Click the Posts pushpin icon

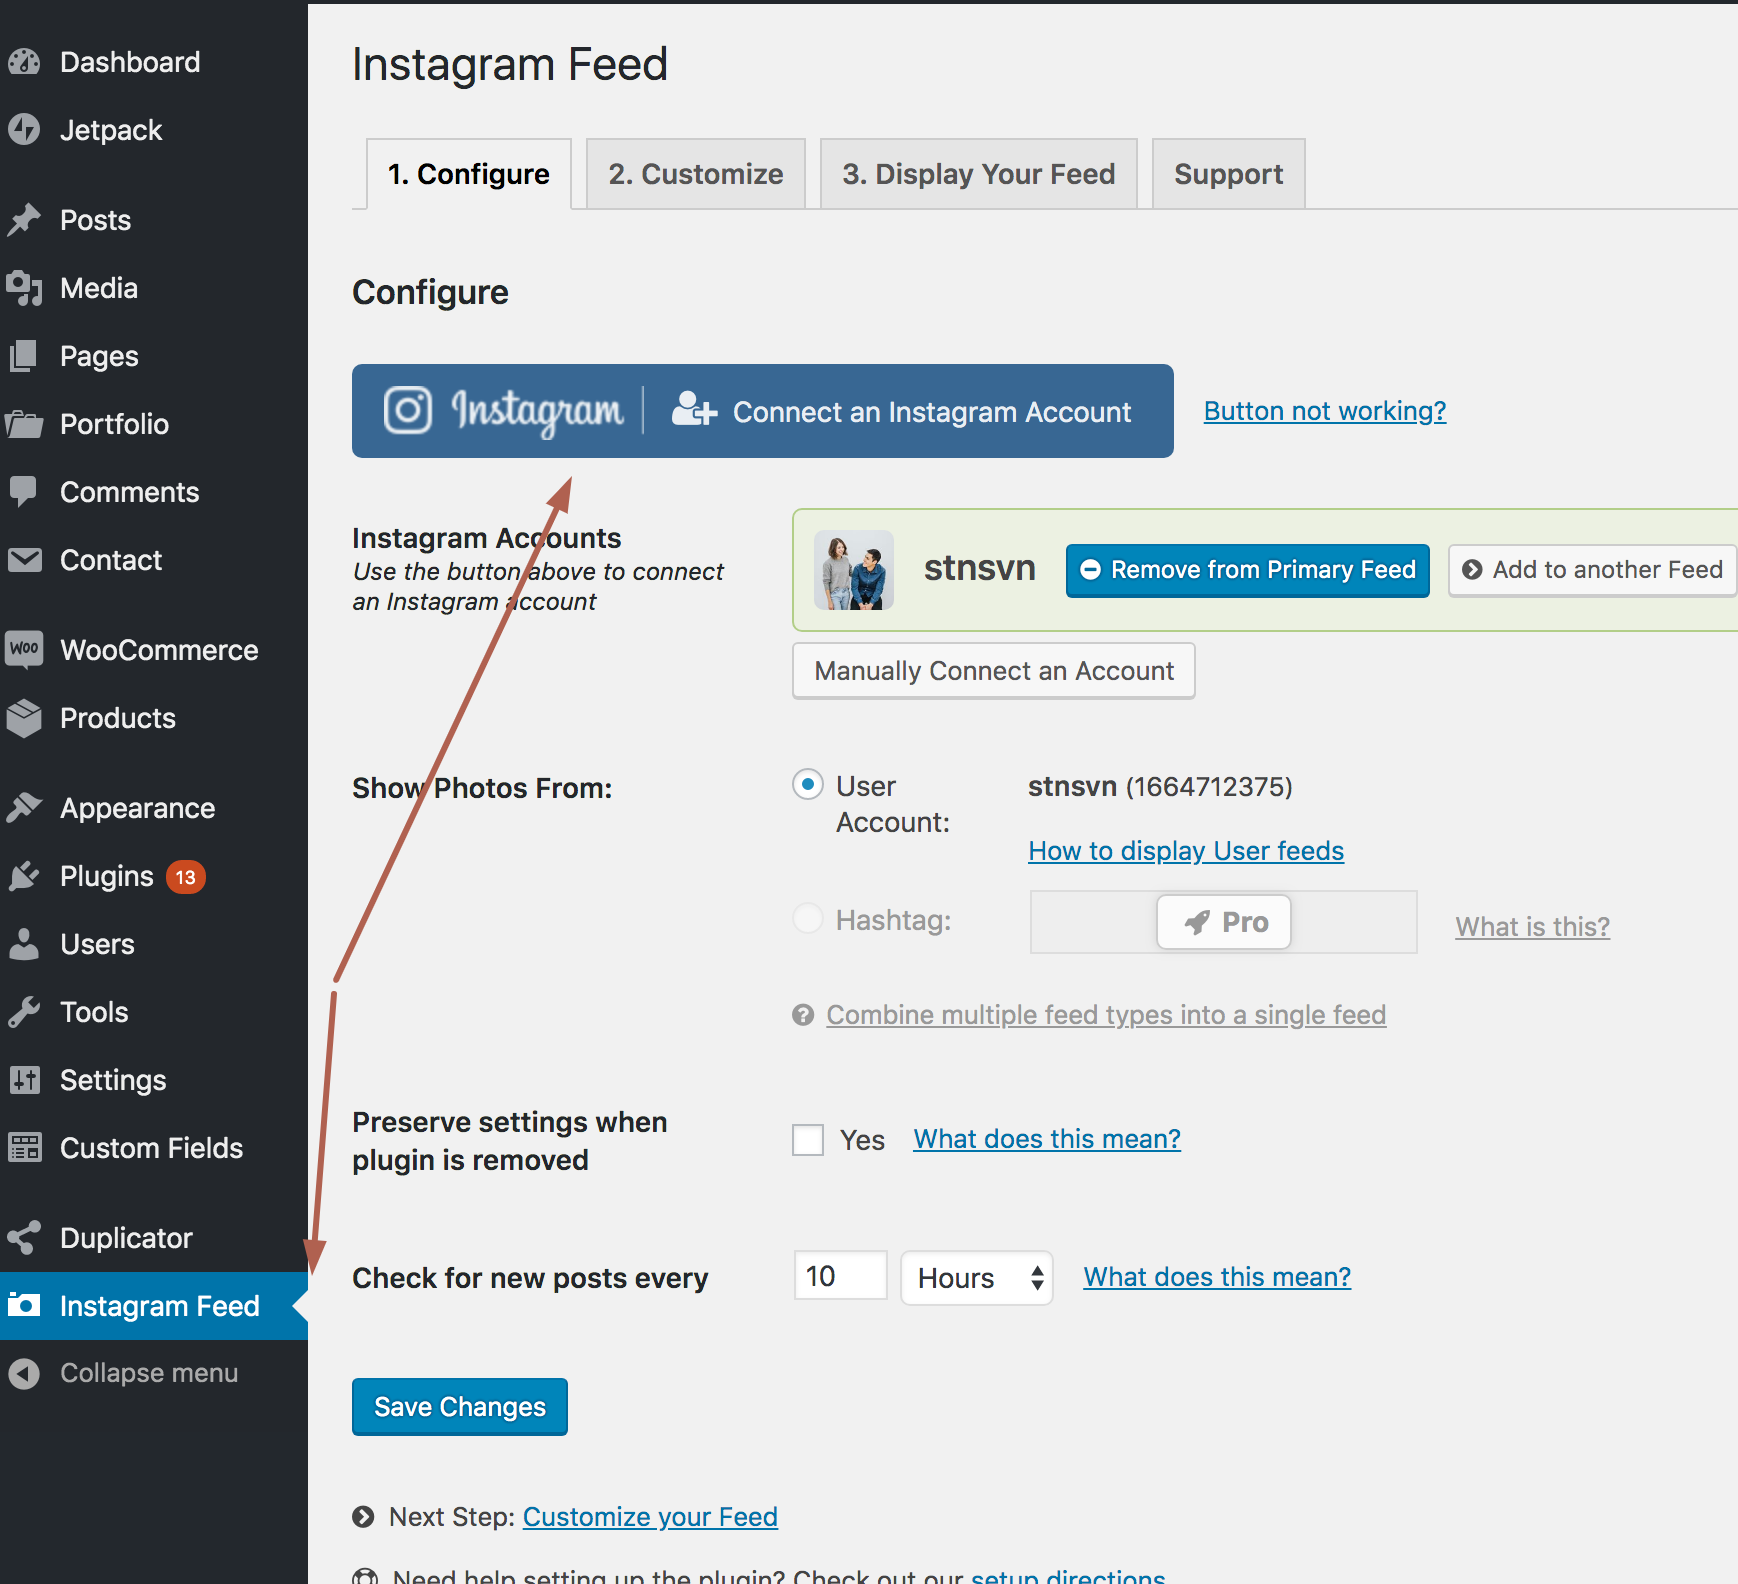[x=24, y=220]
